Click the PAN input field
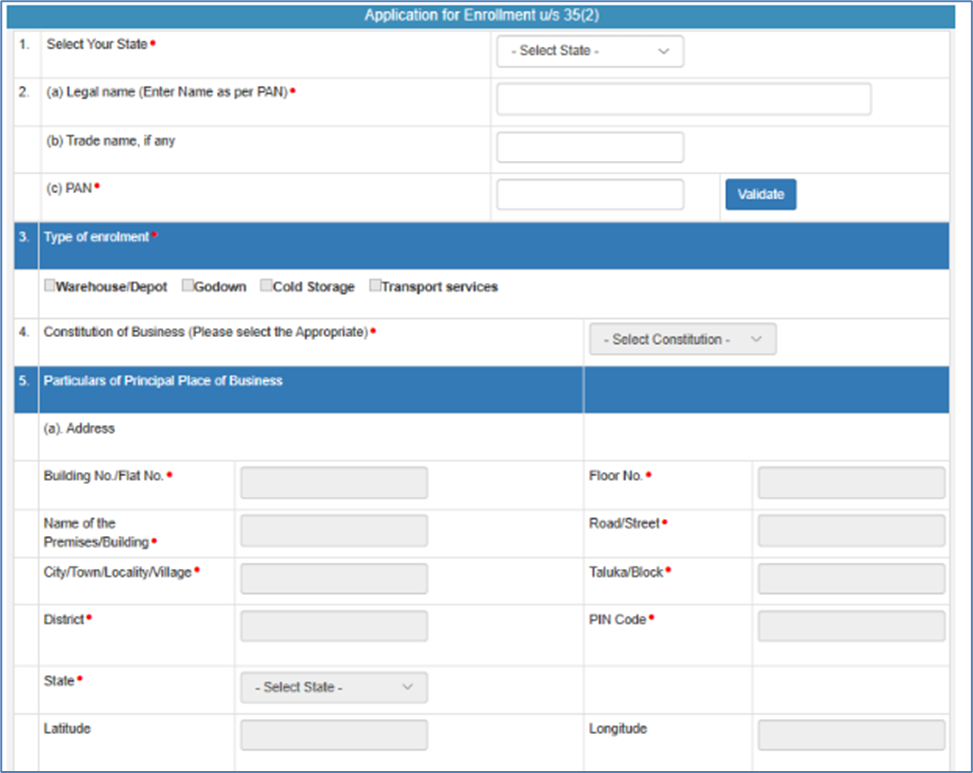This screenshot has width=973, height=773. click(590, 195)
